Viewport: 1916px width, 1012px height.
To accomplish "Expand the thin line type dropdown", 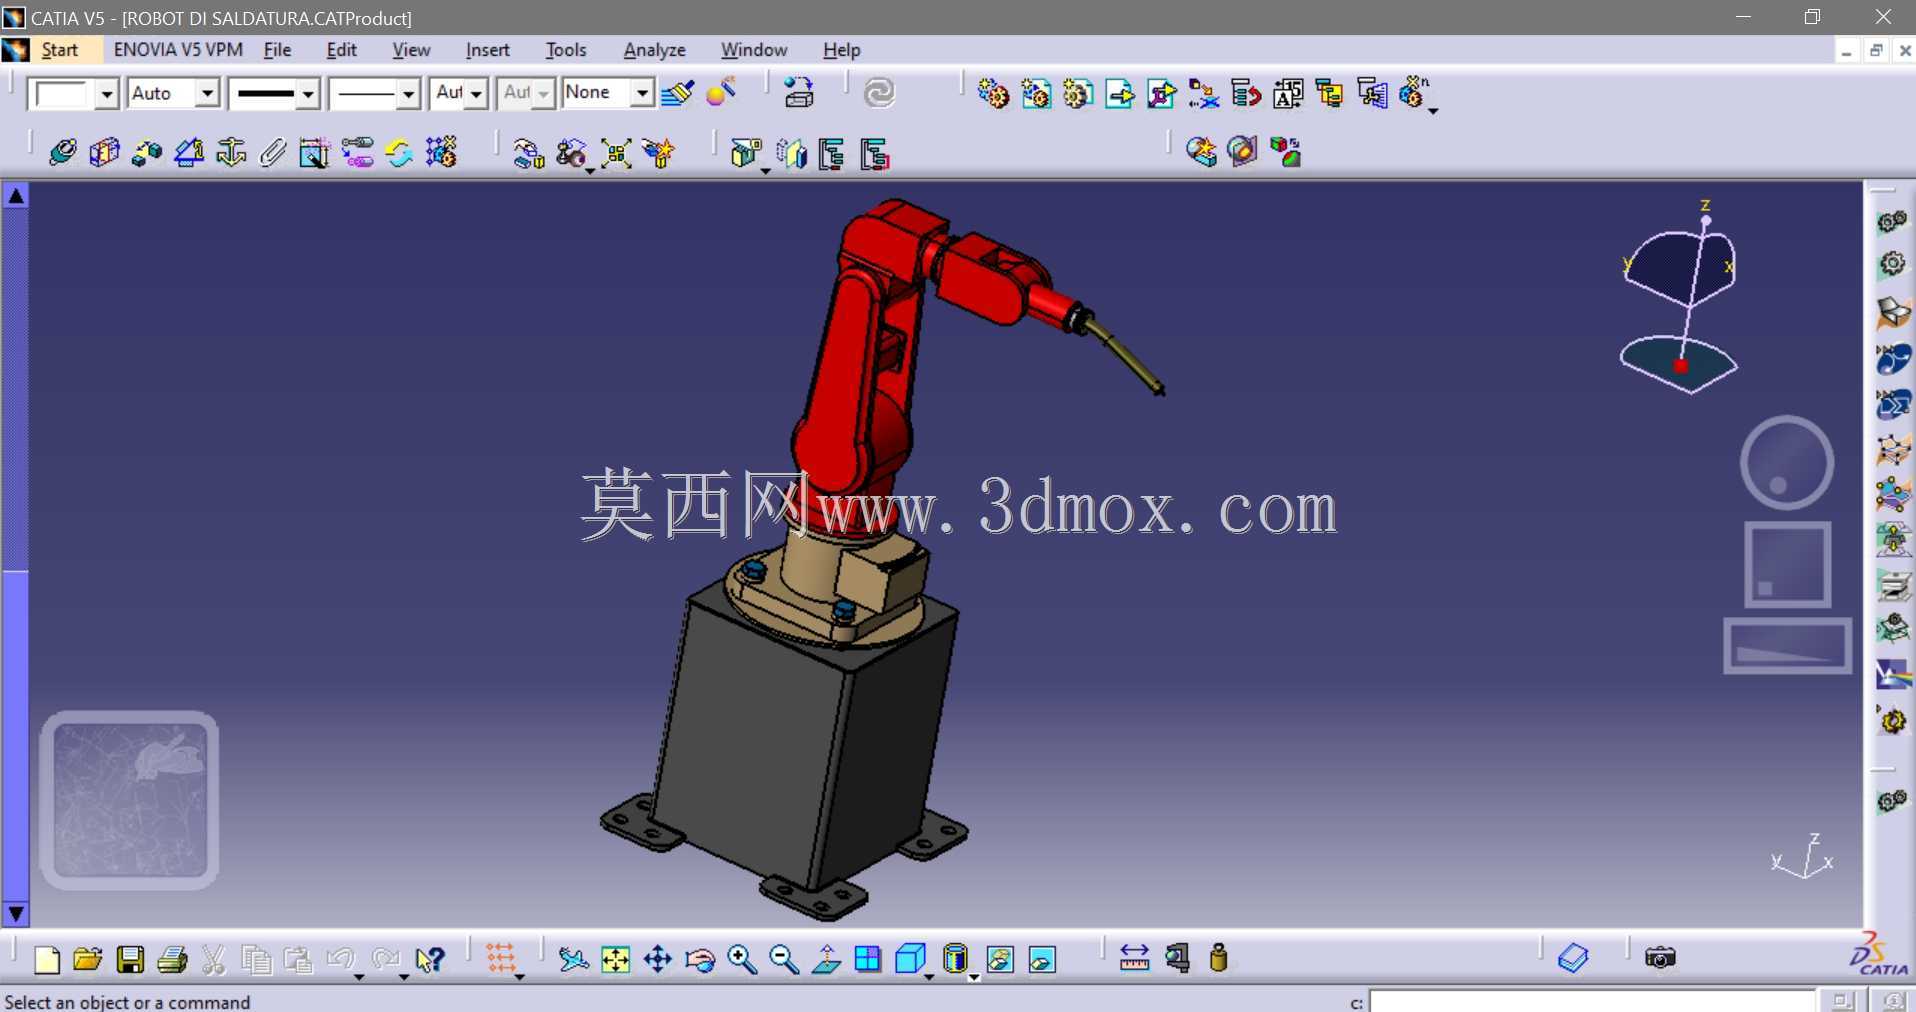I will point(408,94).
